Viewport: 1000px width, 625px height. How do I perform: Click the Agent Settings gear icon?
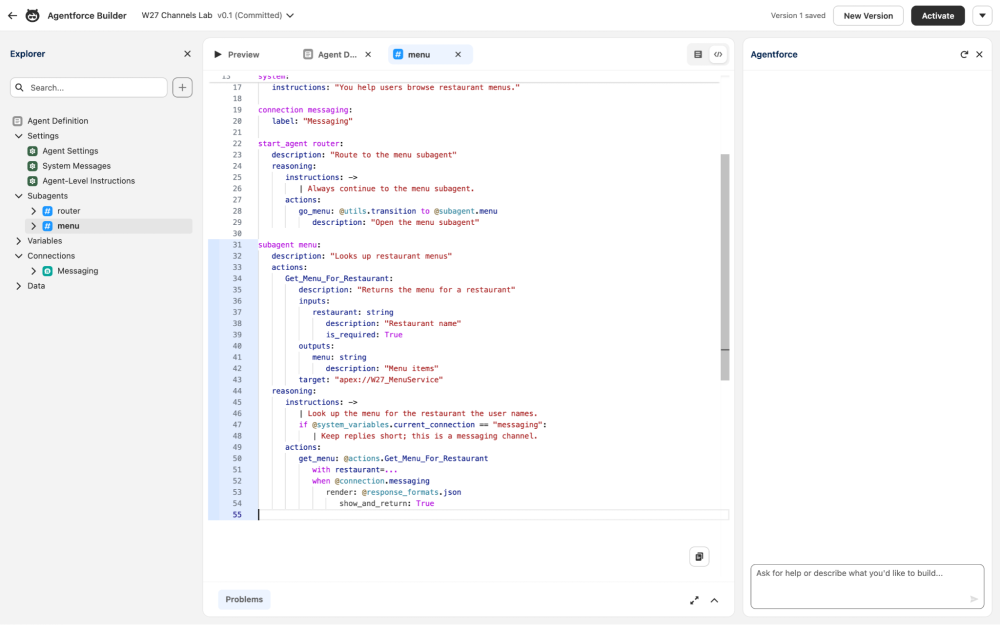point(33,151)
